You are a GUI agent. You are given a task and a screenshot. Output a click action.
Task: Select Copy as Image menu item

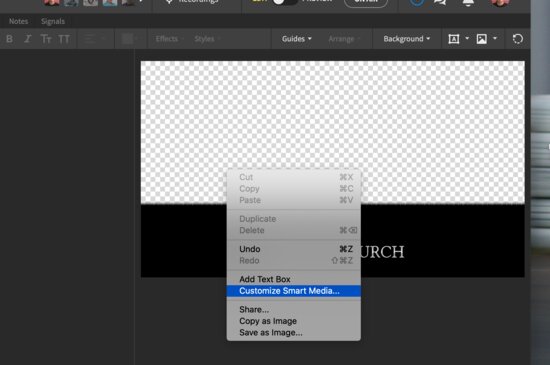click(x=294, y=321)
